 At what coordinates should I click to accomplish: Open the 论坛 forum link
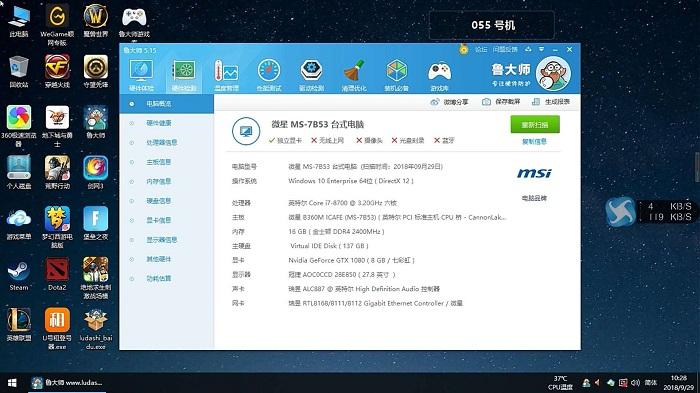click(481, 50)
